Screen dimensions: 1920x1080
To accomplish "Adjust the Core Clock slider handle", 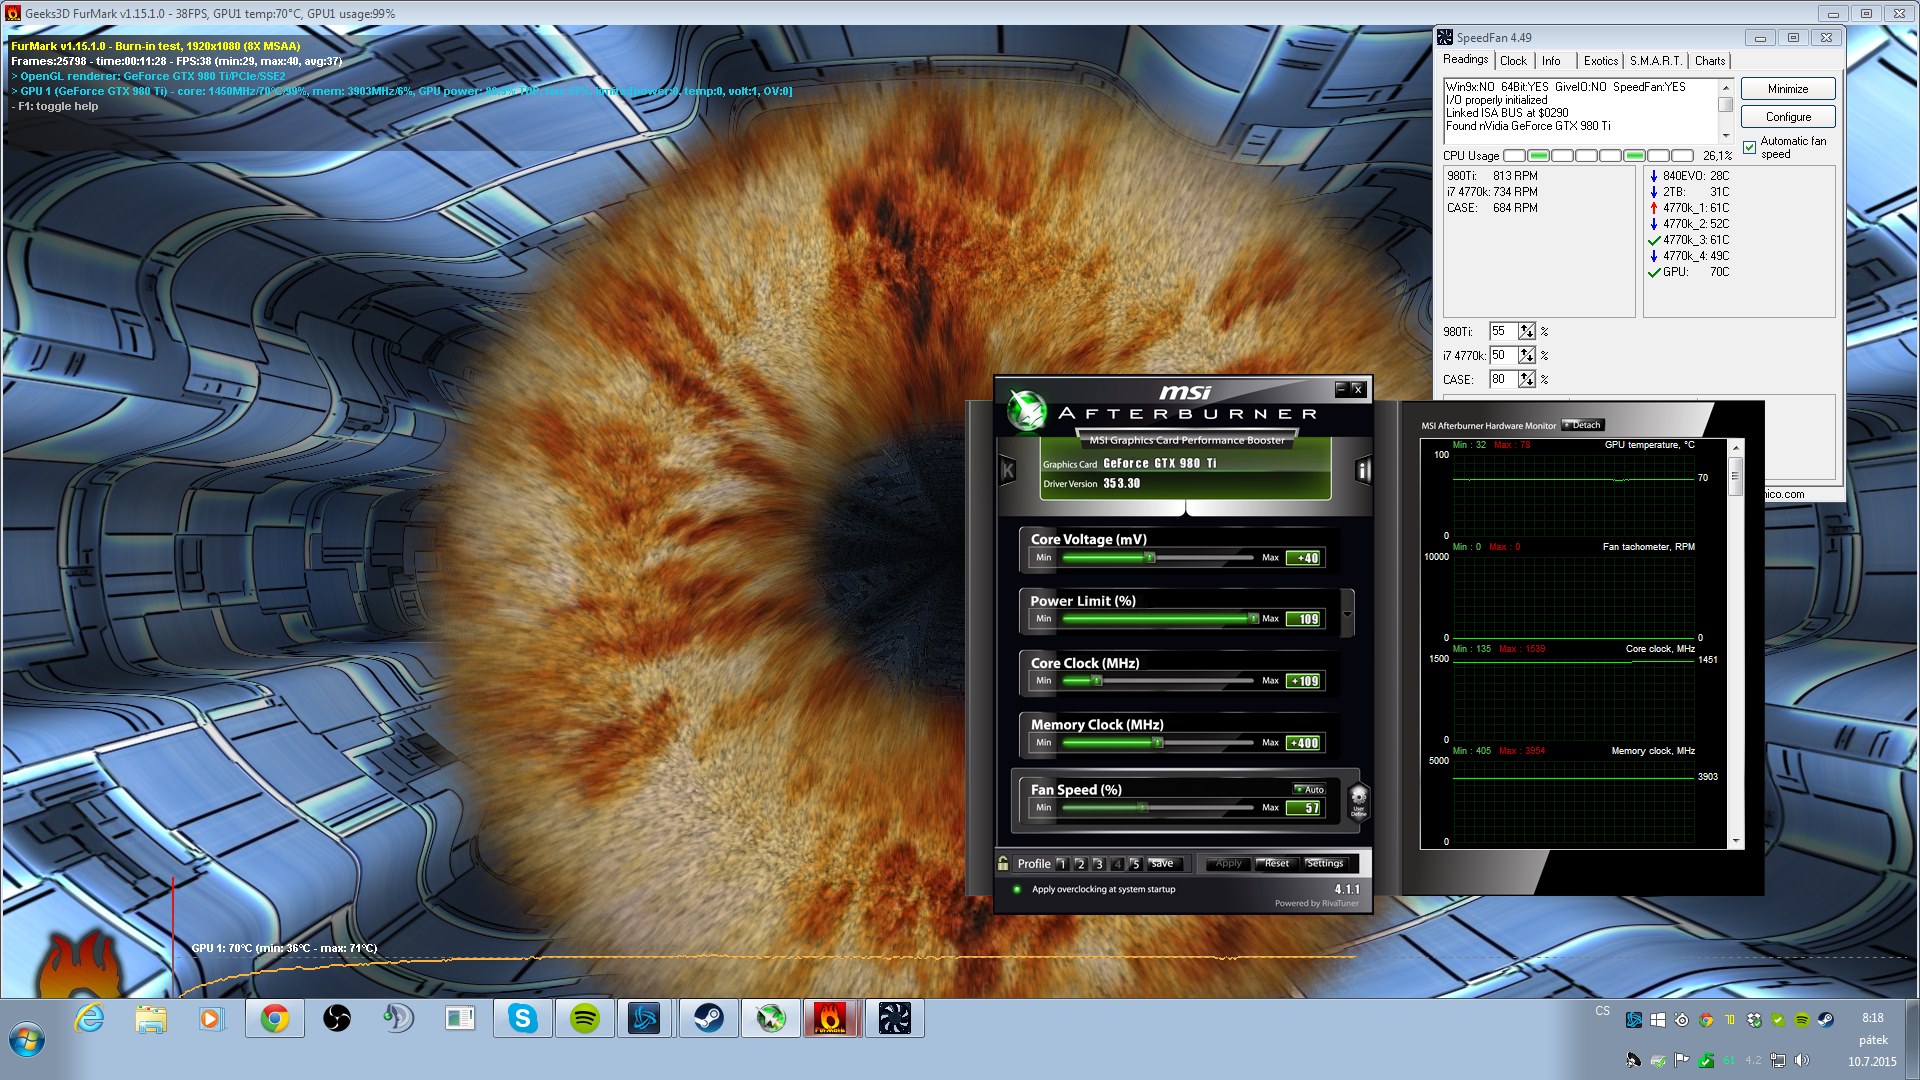I will (x=1097, y=681).
